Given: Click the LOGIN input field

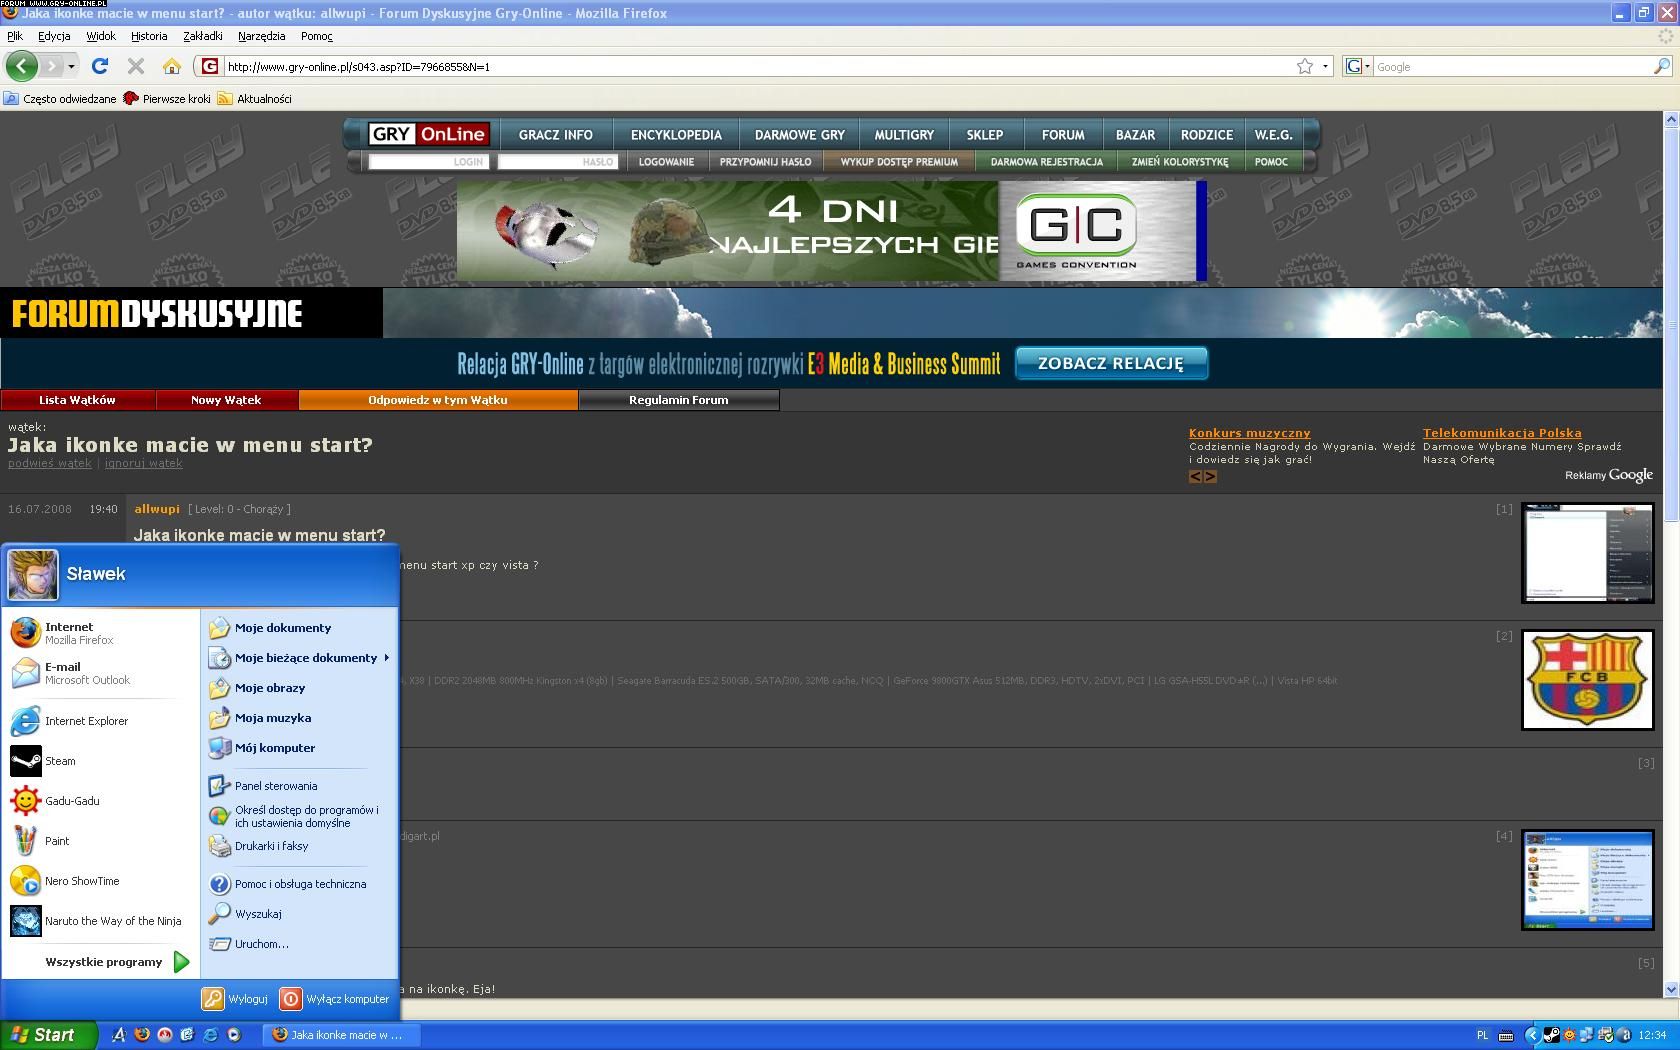Looking at the screenshot, I should [427, 161].
